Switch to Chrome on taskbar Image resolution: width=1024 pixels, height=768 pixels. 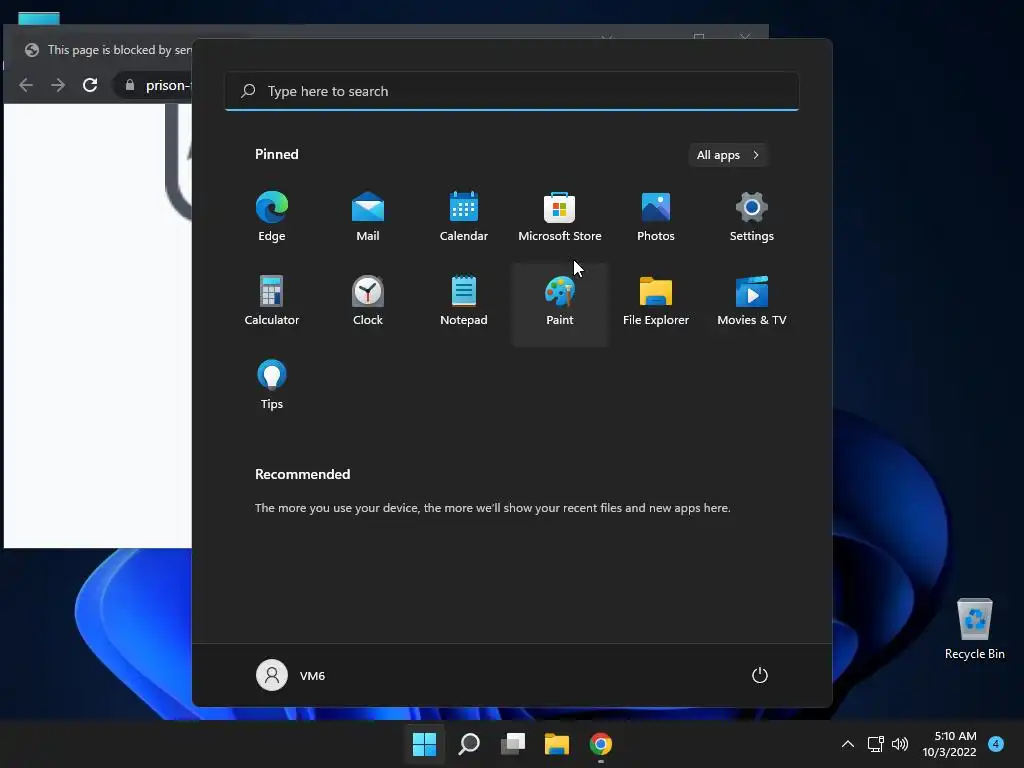click(601, 744)
